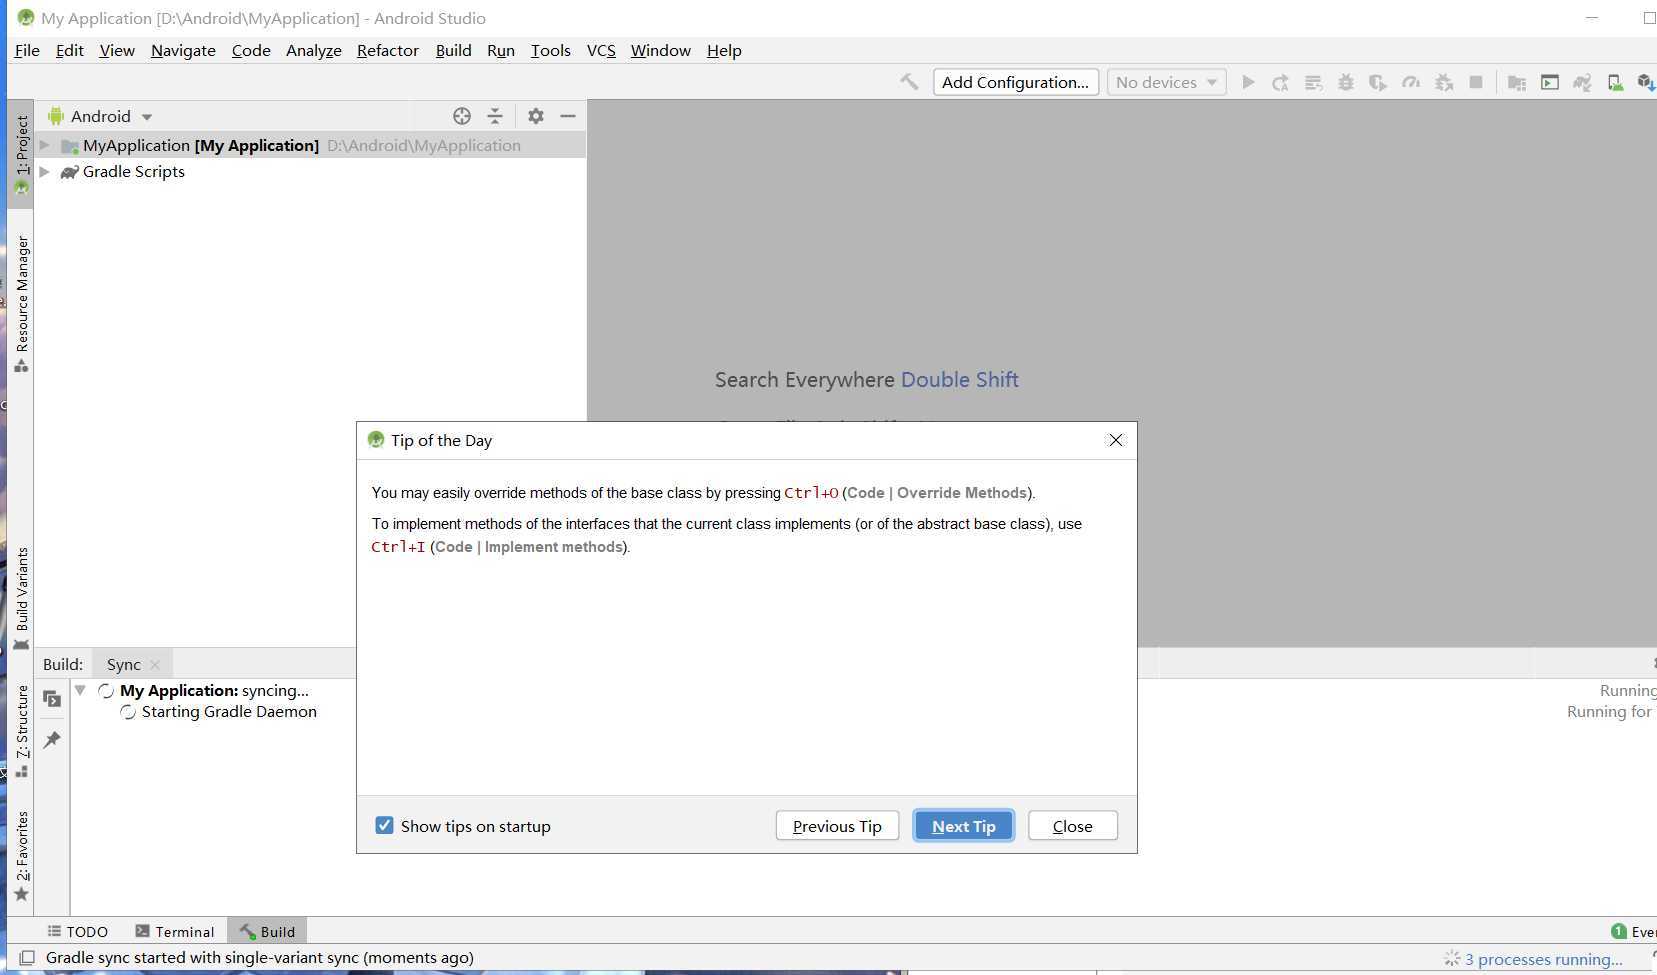Open Project panel gear settings
The image size is (1657, 975).
point(536,116)
